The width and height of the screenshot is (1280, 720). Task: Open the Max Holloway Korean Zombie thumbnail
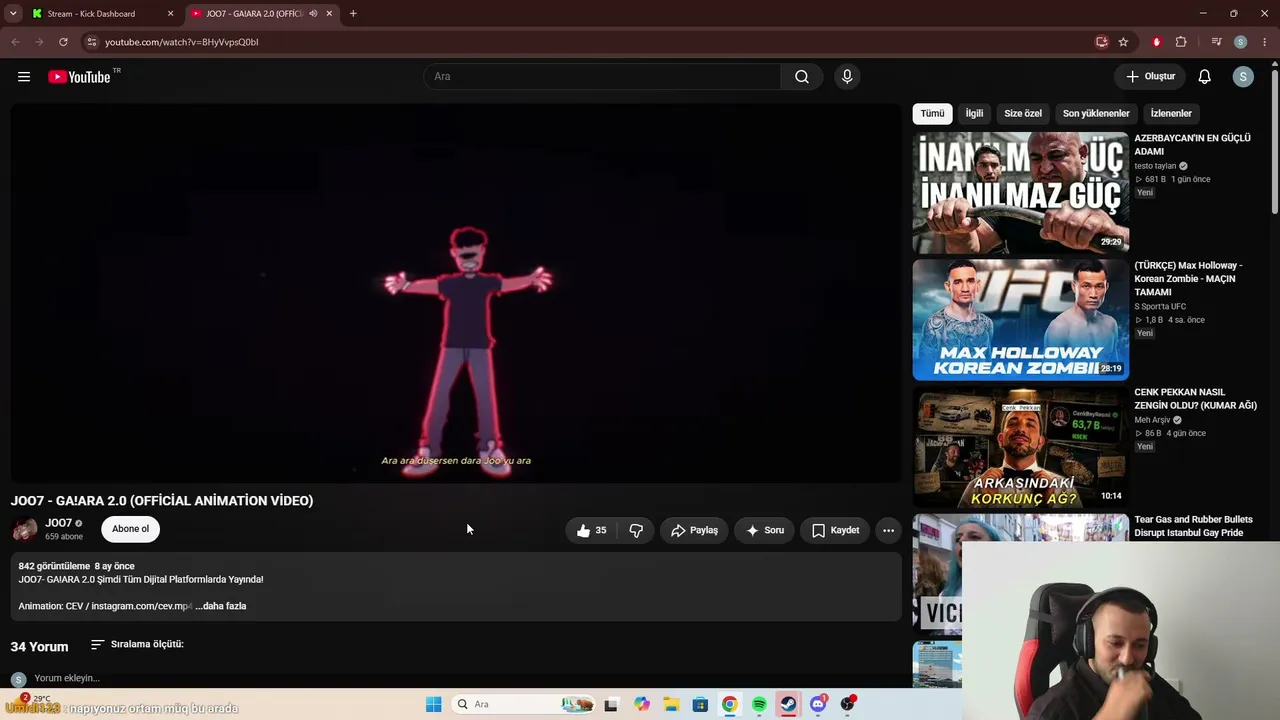coord(1021,320)
